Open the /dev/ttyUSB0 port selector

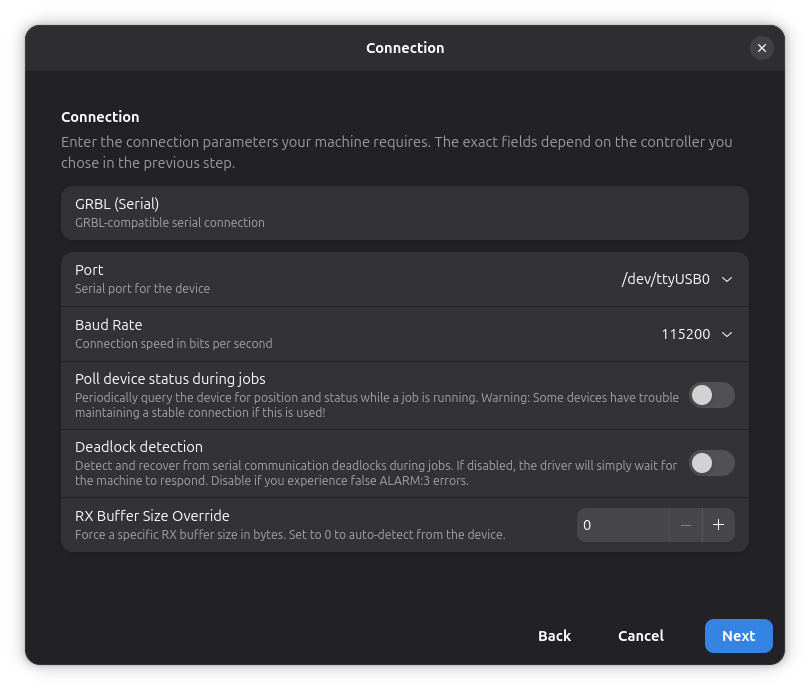coord(677,279)
